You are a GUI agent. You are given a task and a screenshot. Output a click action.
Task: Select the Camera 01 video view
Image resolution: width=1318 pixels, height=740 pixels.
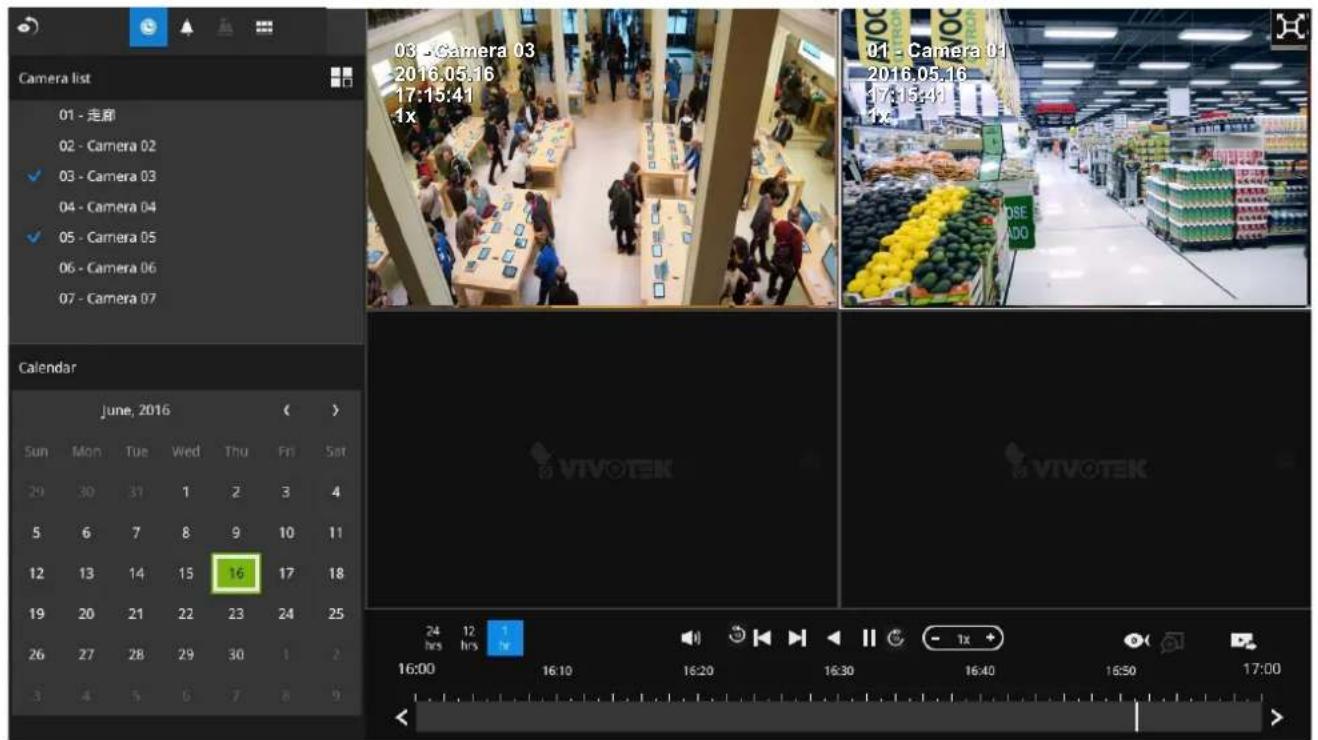coord(1075,158)
